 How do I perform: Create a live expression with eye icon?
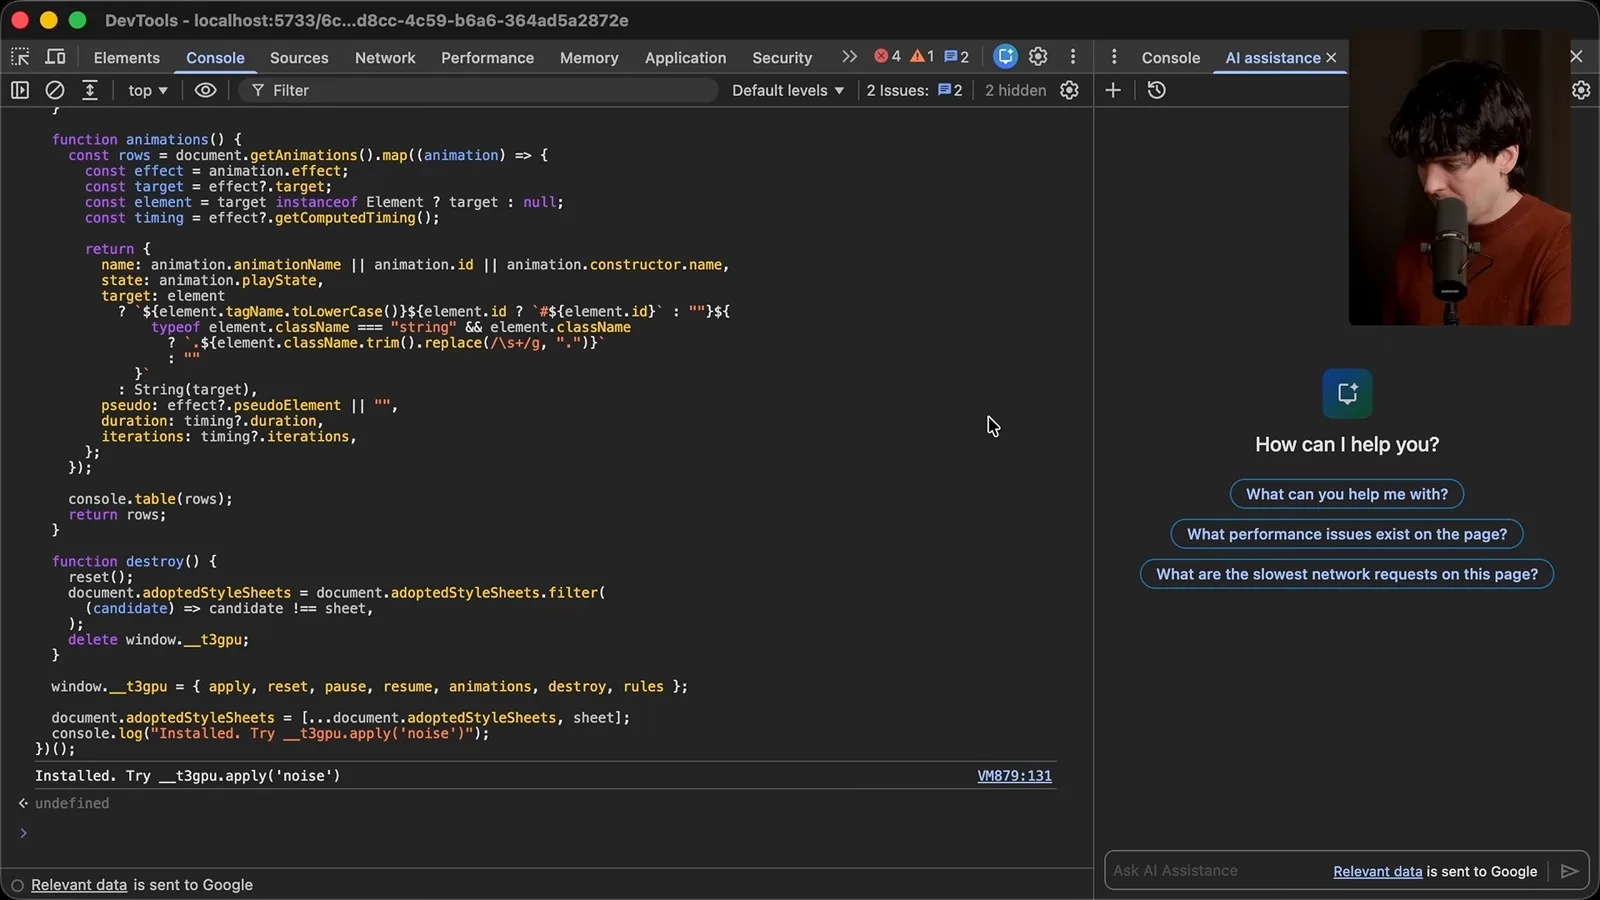pos(205,90)
